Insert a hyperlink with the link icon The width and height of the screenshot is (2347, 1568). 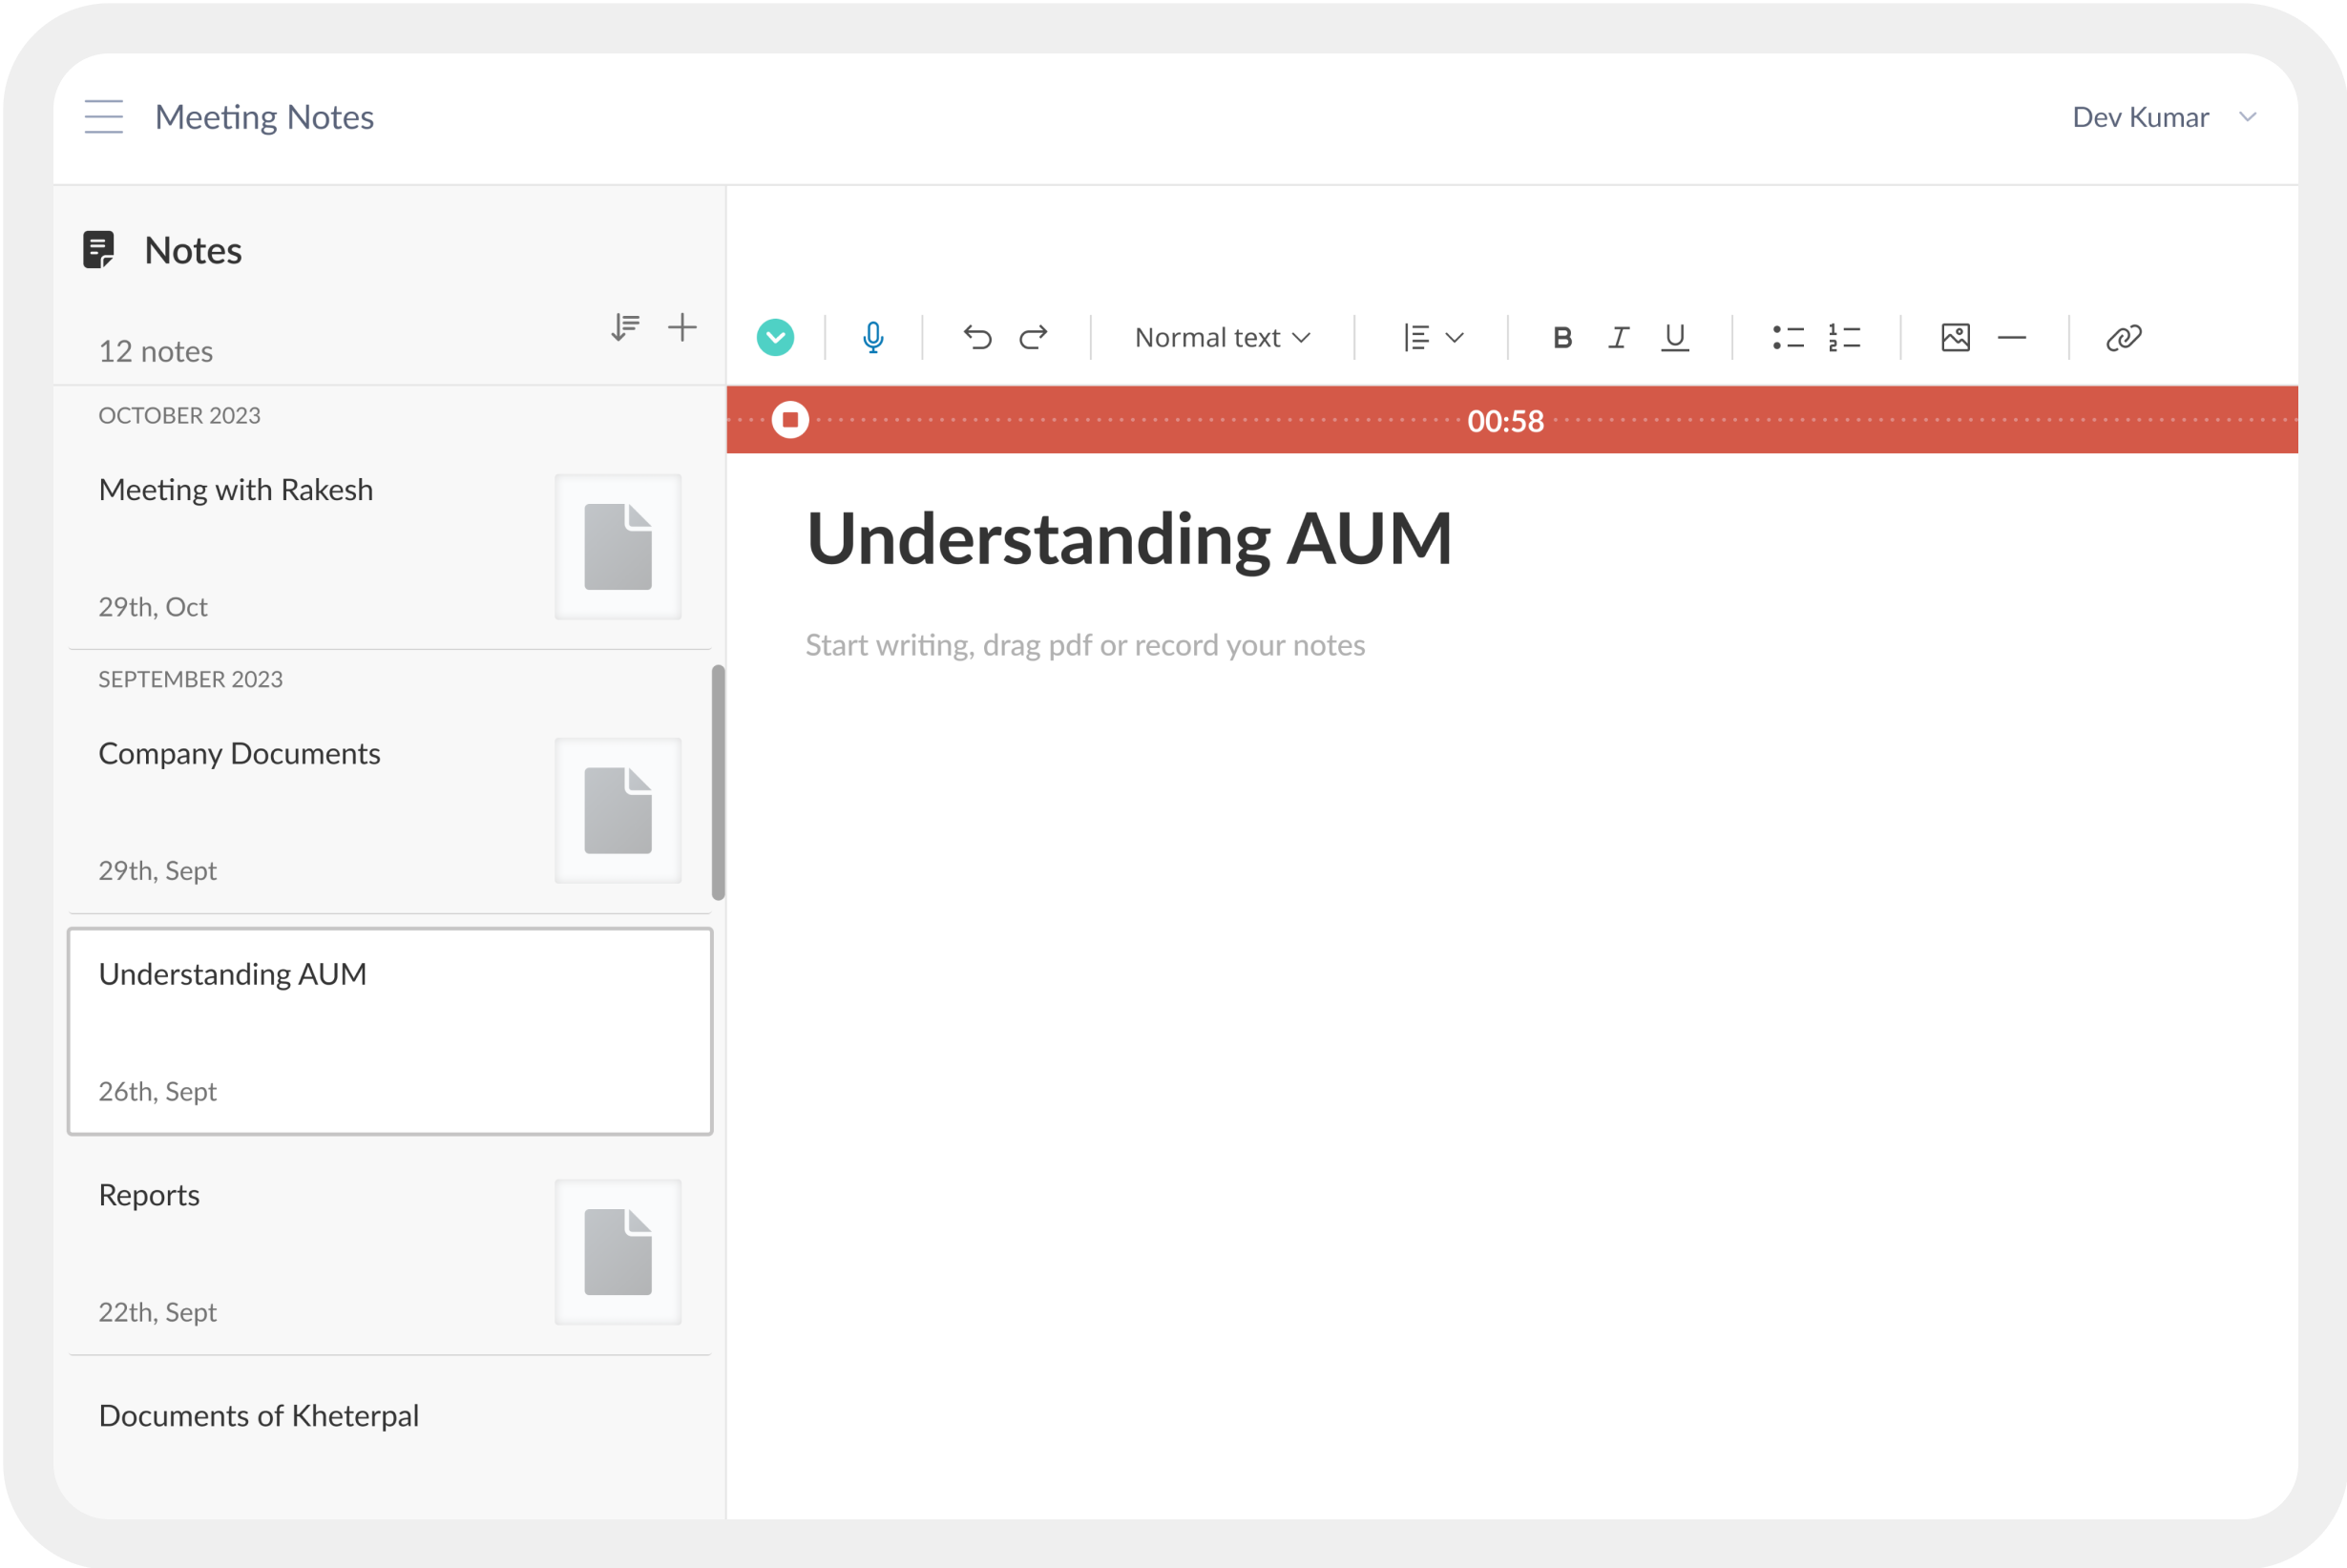click(2123, 338)
